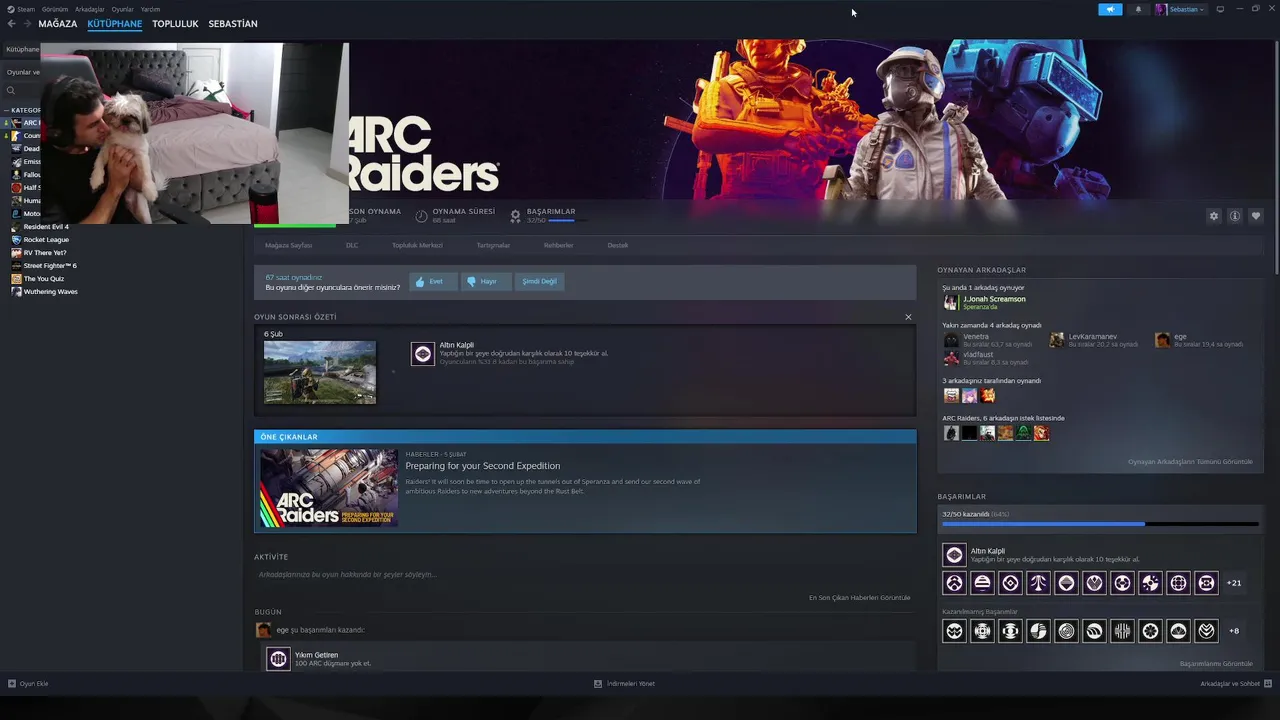Open Sebastian account avatar
This screenshot has width=1280, height=720.
coord(1161,9)
